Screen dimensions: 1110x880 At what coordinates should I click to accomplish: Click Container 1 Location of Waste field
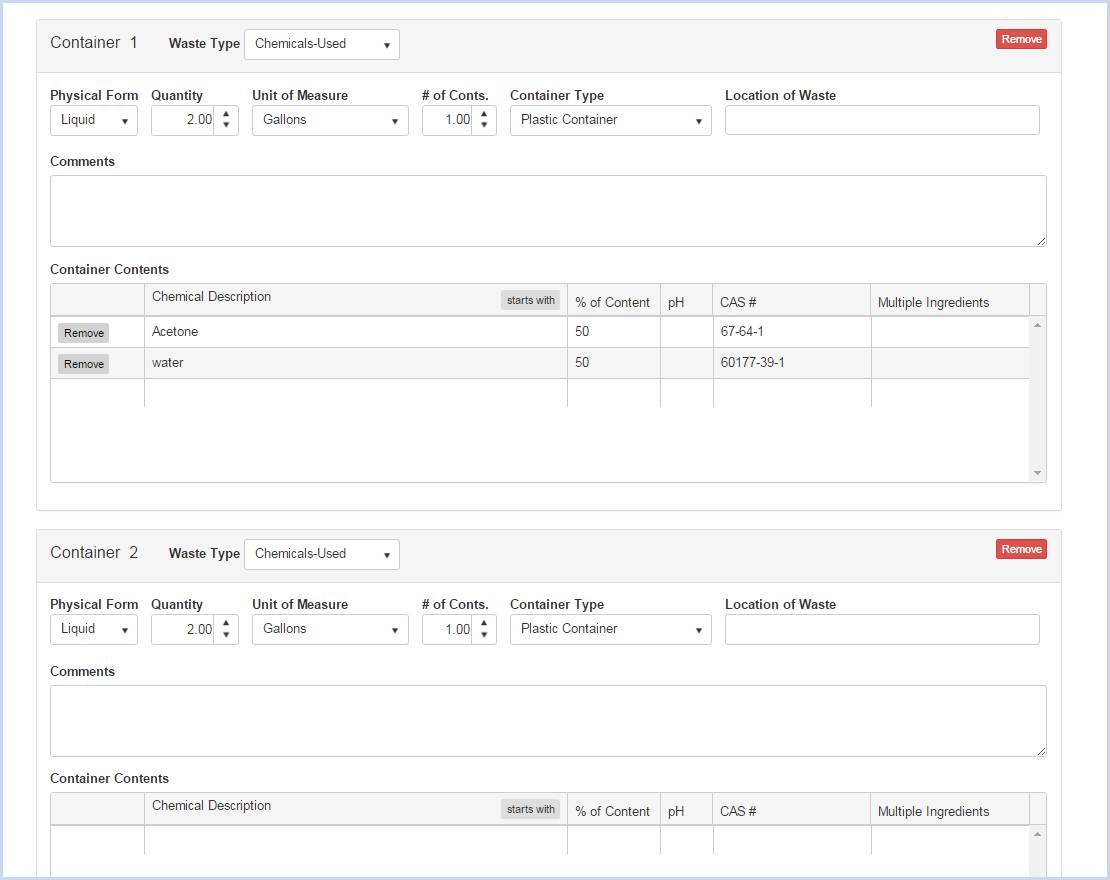[881, 120]
